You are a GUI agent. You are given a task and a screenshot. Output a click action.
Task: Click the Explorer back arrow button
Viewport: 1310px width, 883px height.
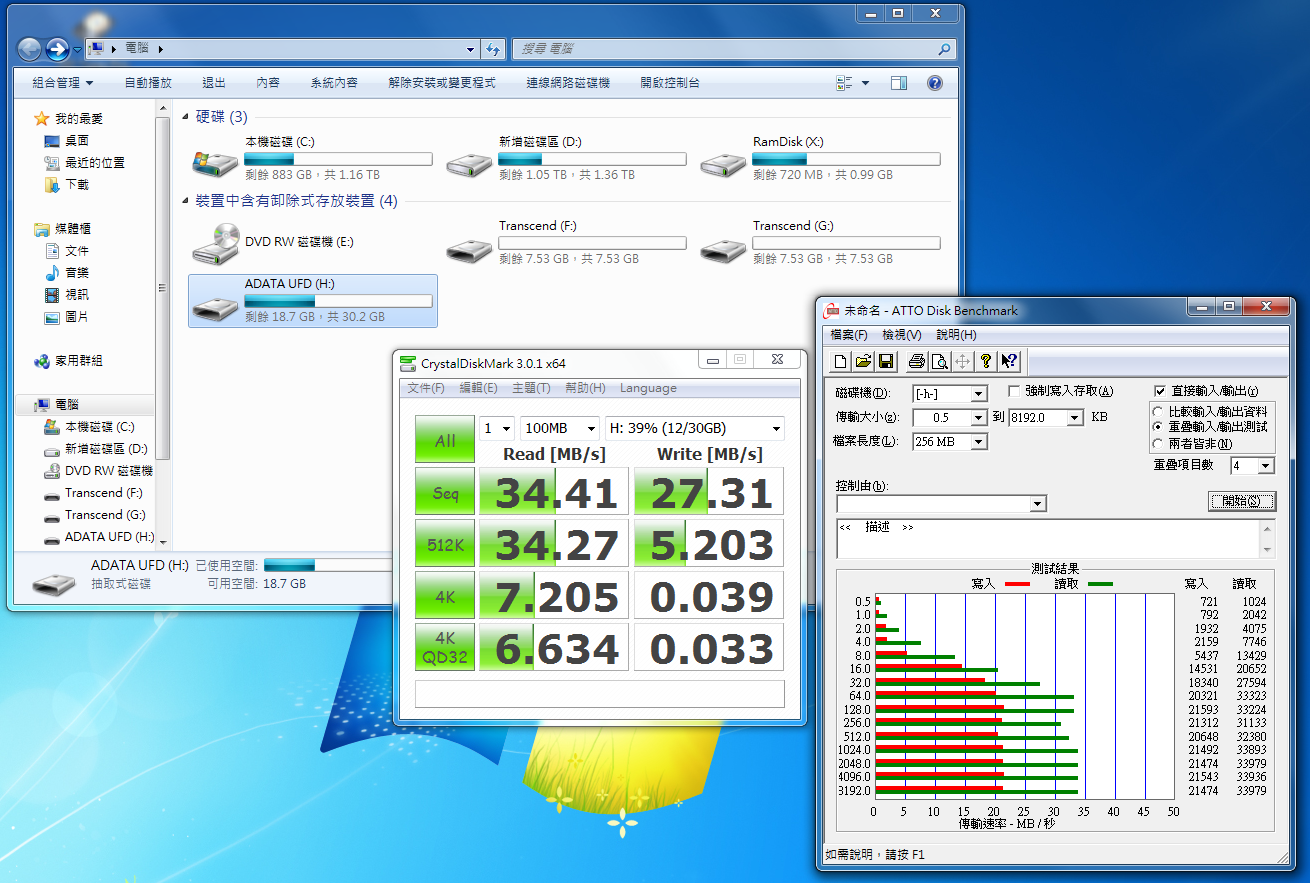click(30, 48)
